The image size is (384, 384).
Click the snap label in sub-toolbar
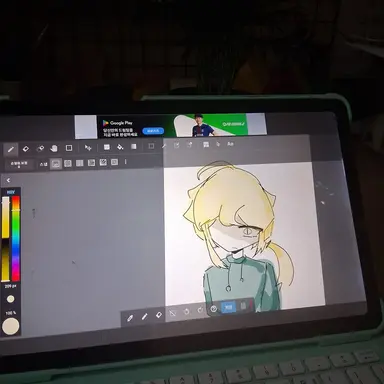pyautogui.click(x=44, y=164)
